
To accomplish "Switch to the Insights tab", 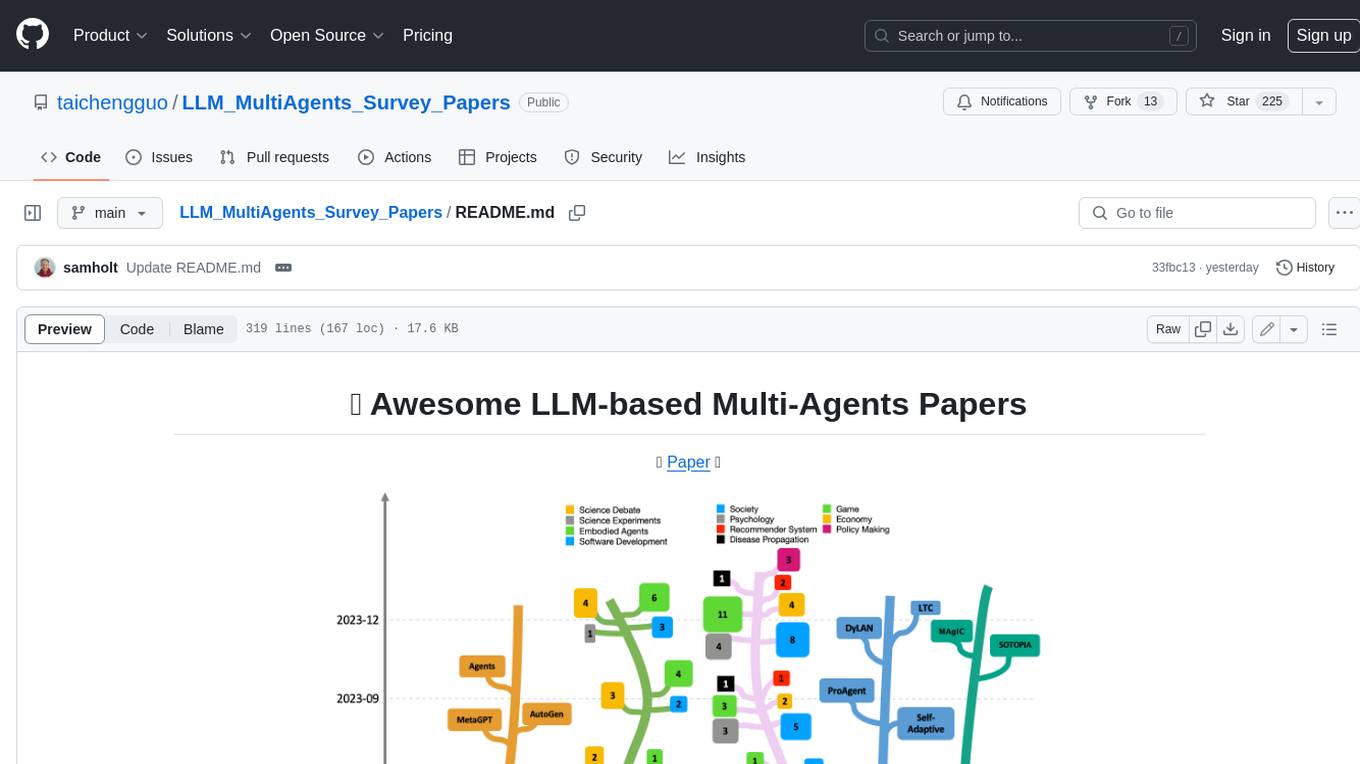I will (x=707, y=157).
